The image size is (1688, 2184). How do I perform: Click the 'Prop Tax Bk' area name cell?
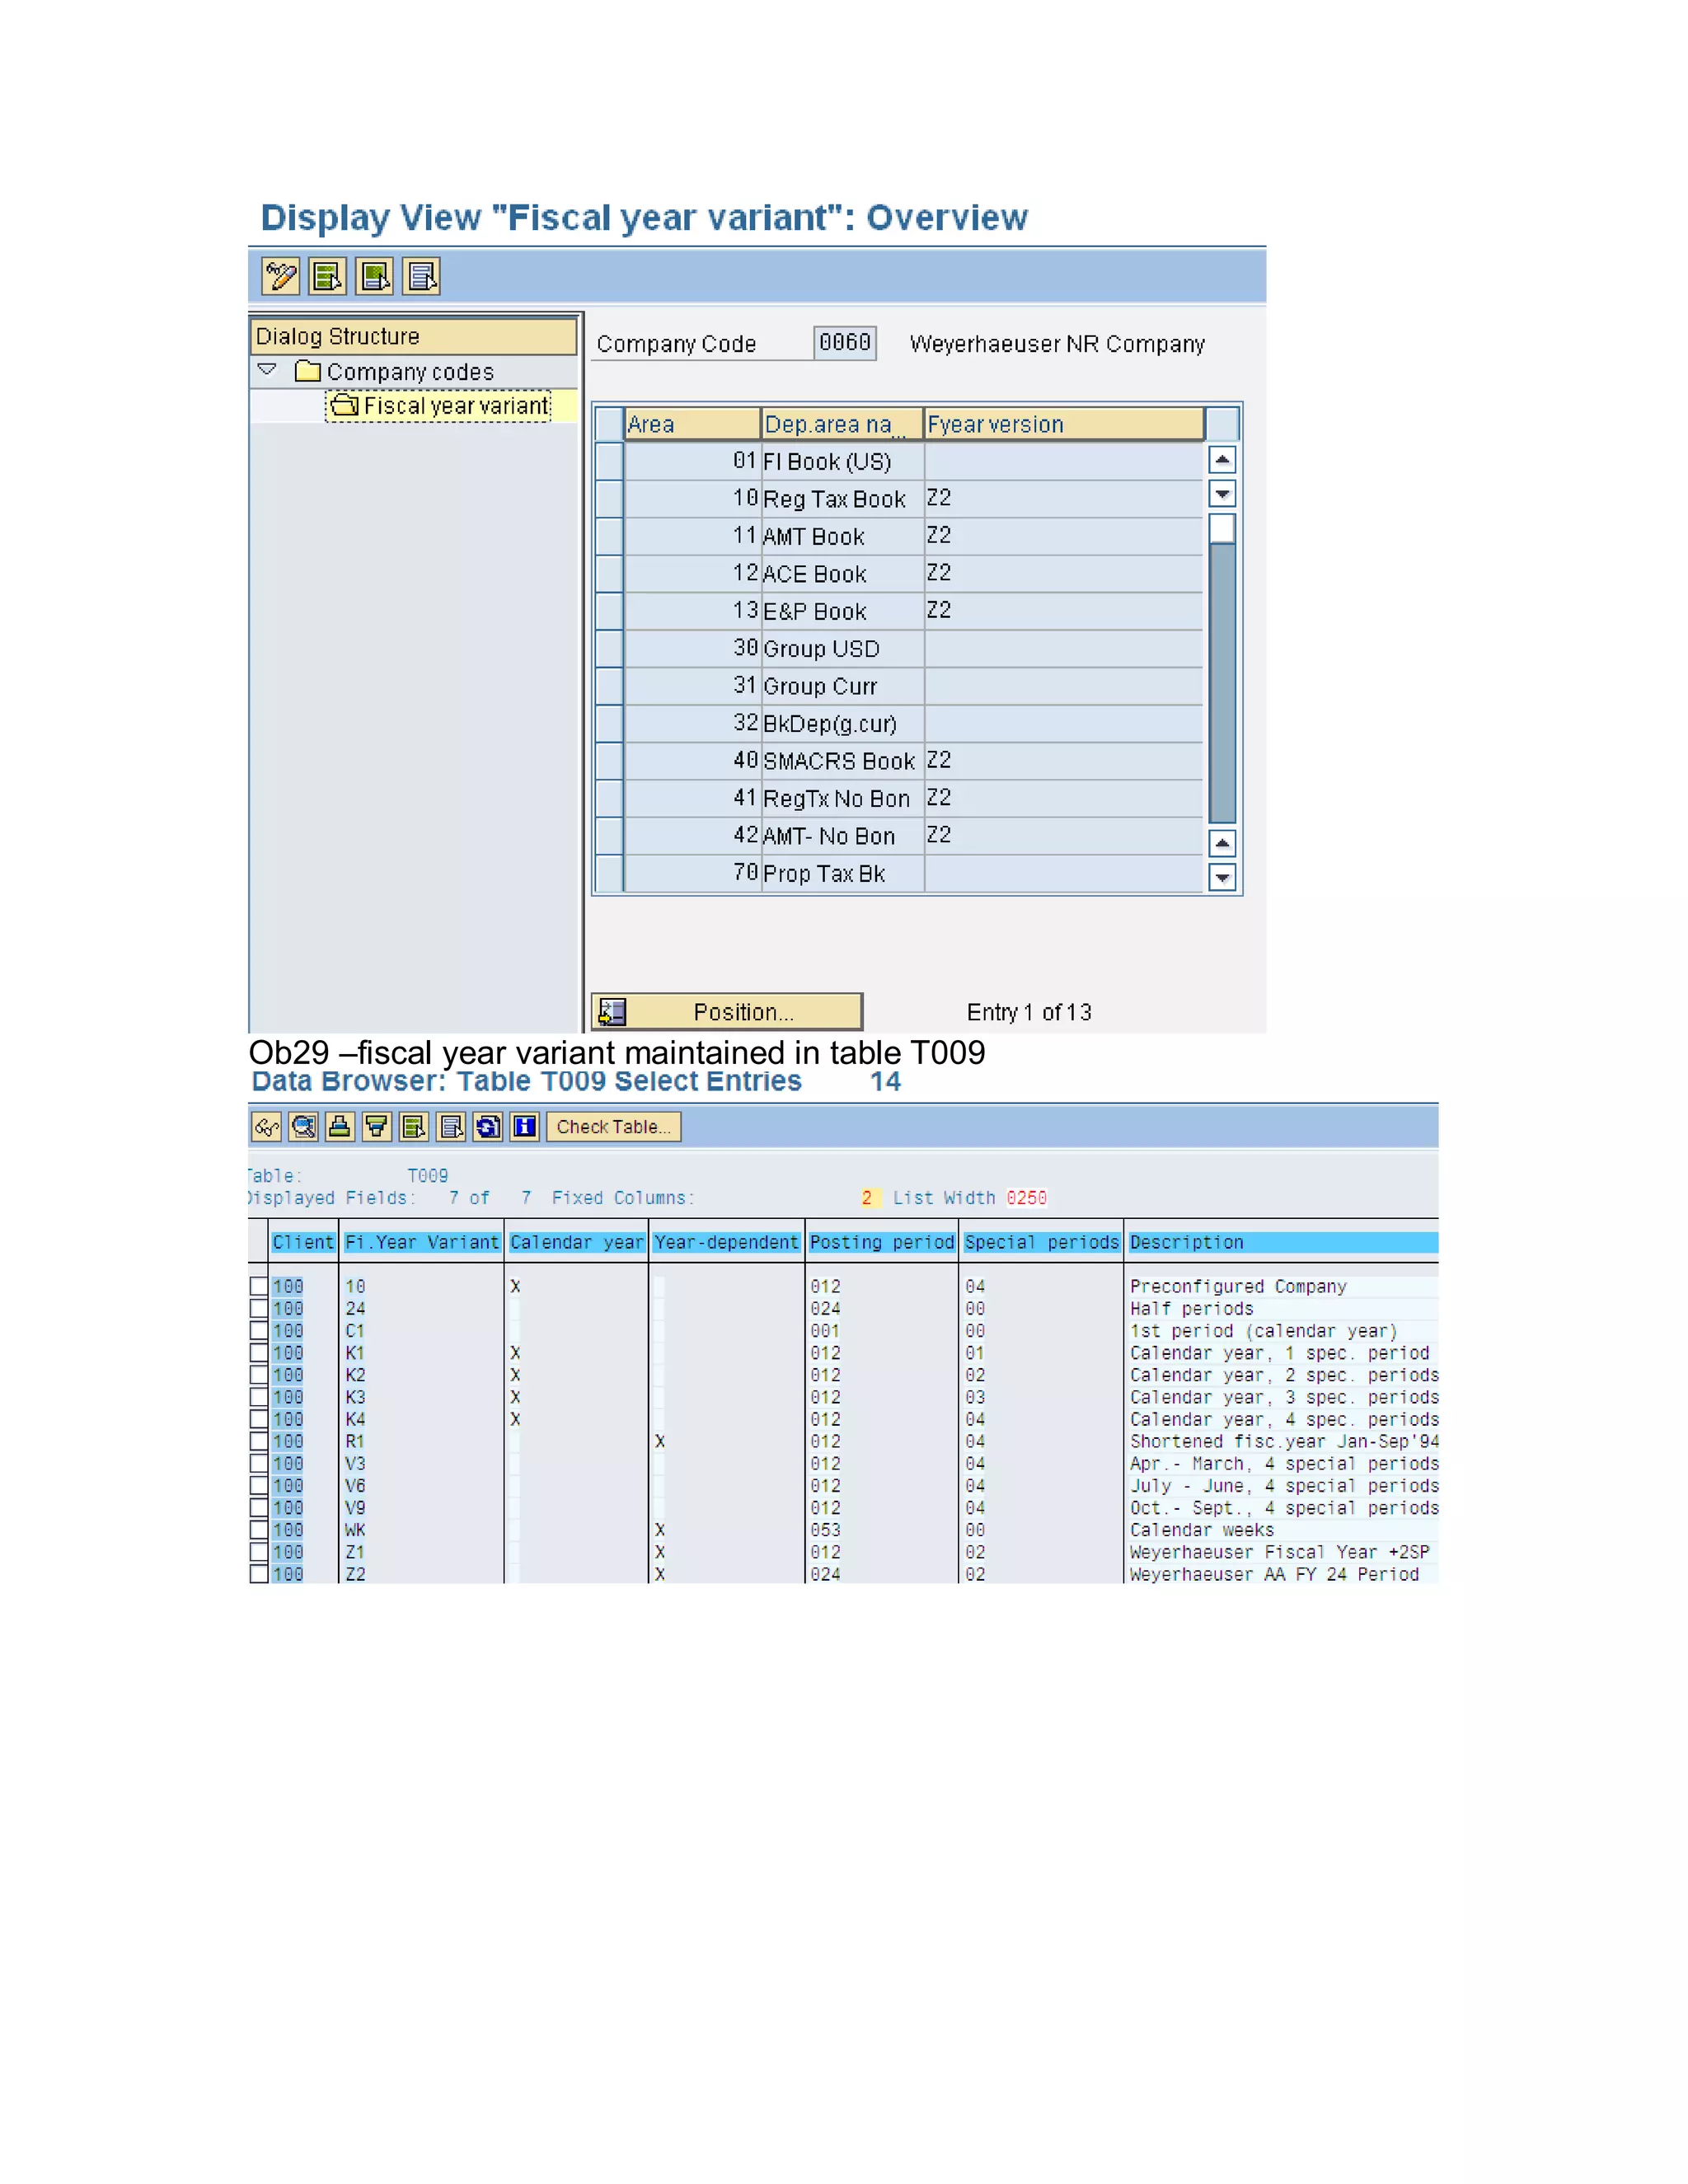click(842, 873)
